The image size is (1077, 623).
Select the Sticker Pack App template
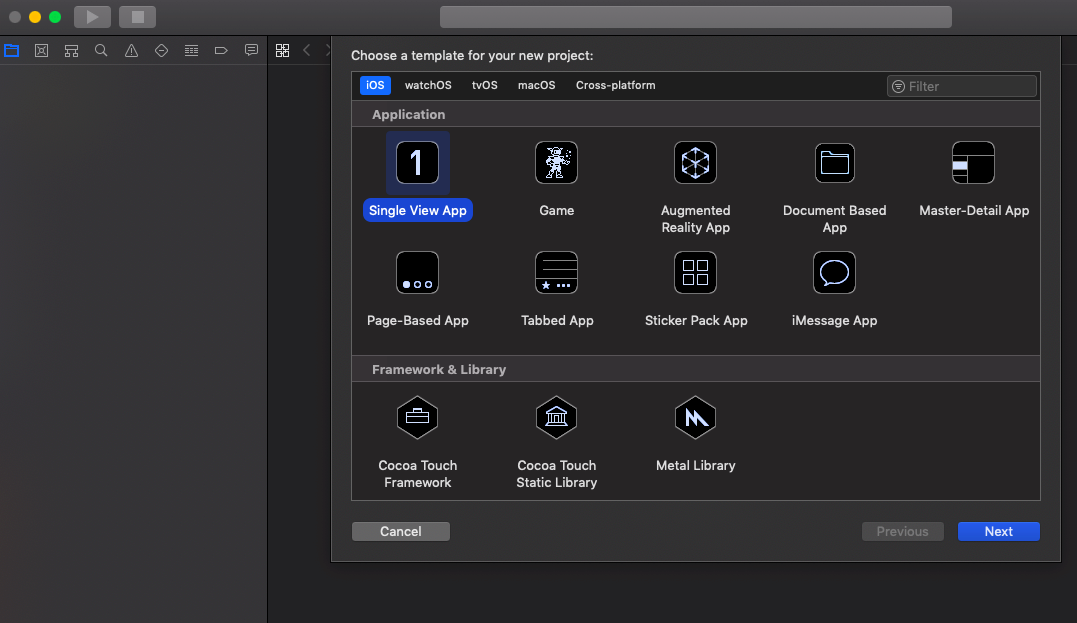tap(695, 273)
